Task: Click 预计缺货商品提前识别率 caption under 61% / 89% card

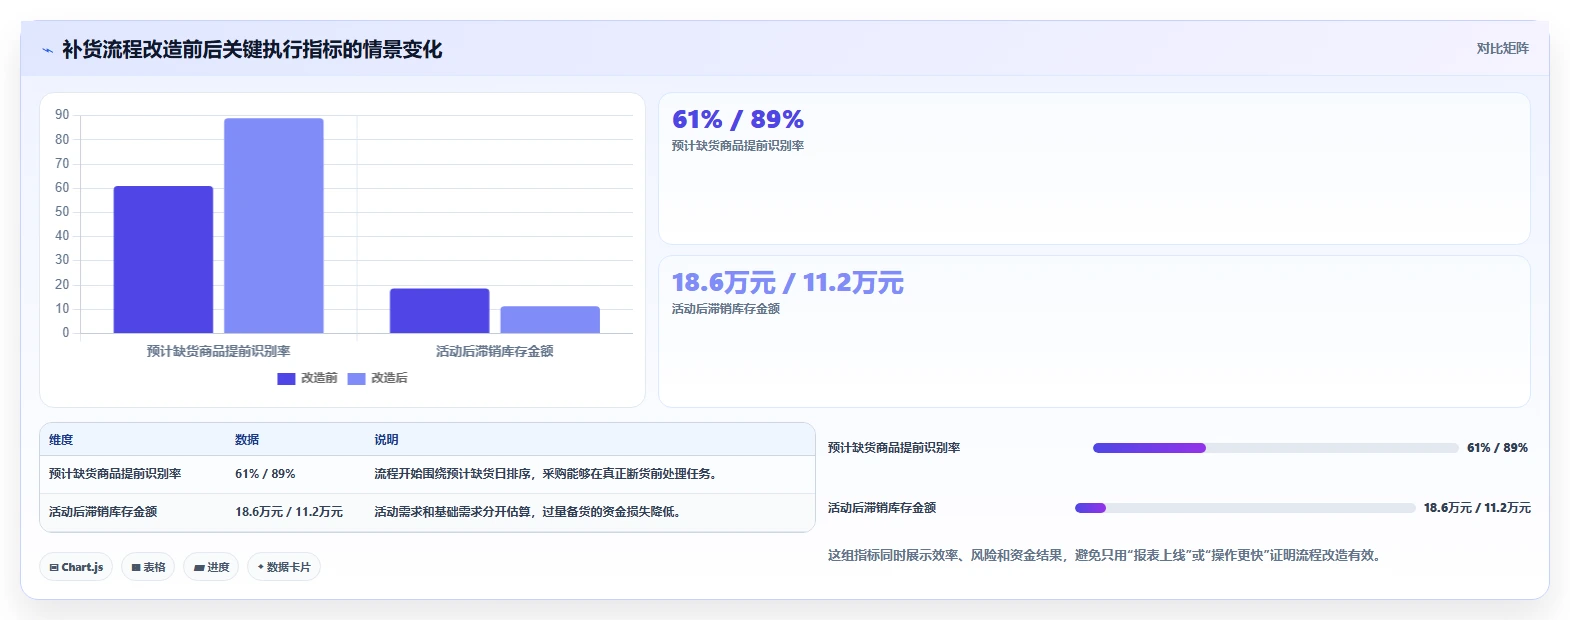Action: click(x=738, y=146)
